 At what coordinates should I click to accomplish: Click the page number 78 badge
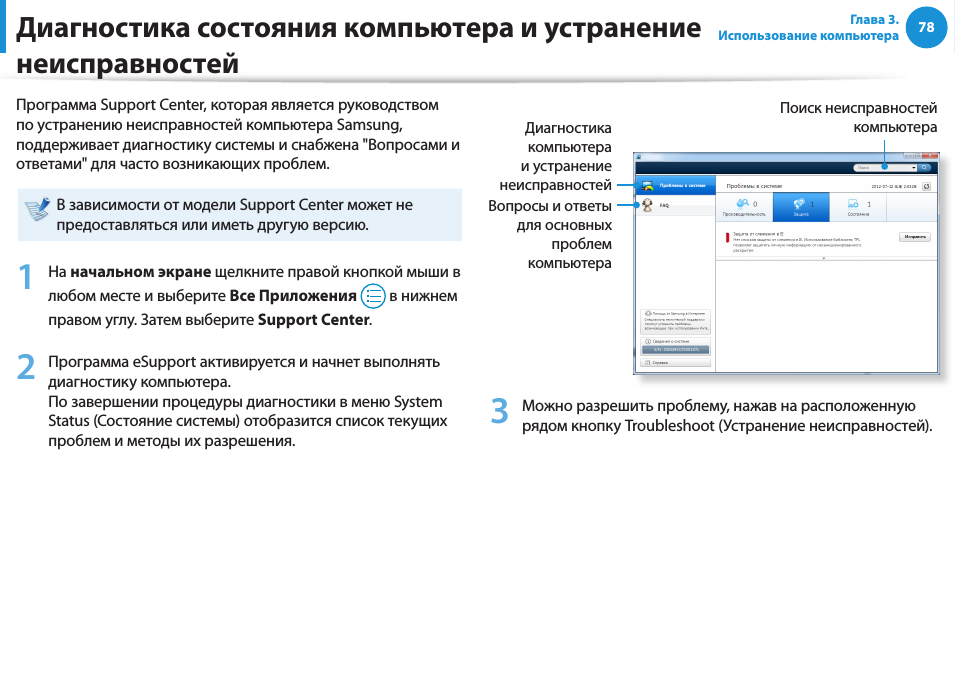pos(926,27)
